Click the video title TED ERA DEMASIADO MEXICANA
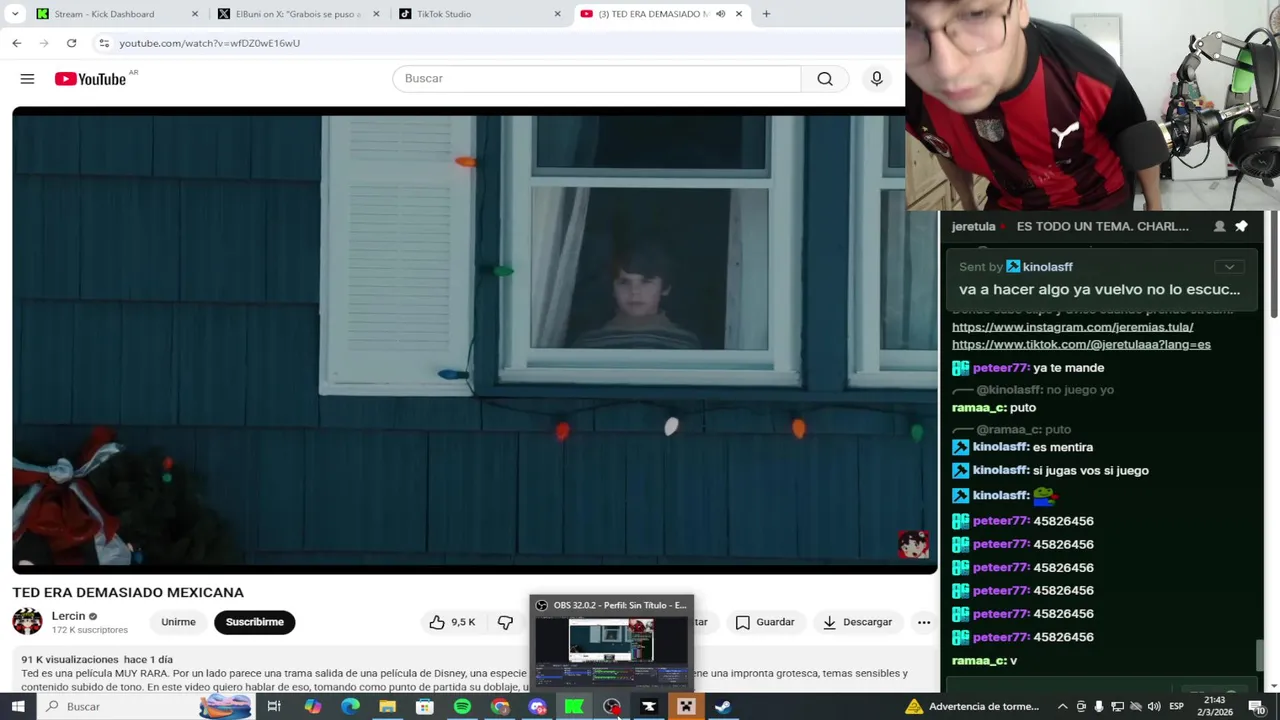The image size is (1280, 720). [128, 593]
